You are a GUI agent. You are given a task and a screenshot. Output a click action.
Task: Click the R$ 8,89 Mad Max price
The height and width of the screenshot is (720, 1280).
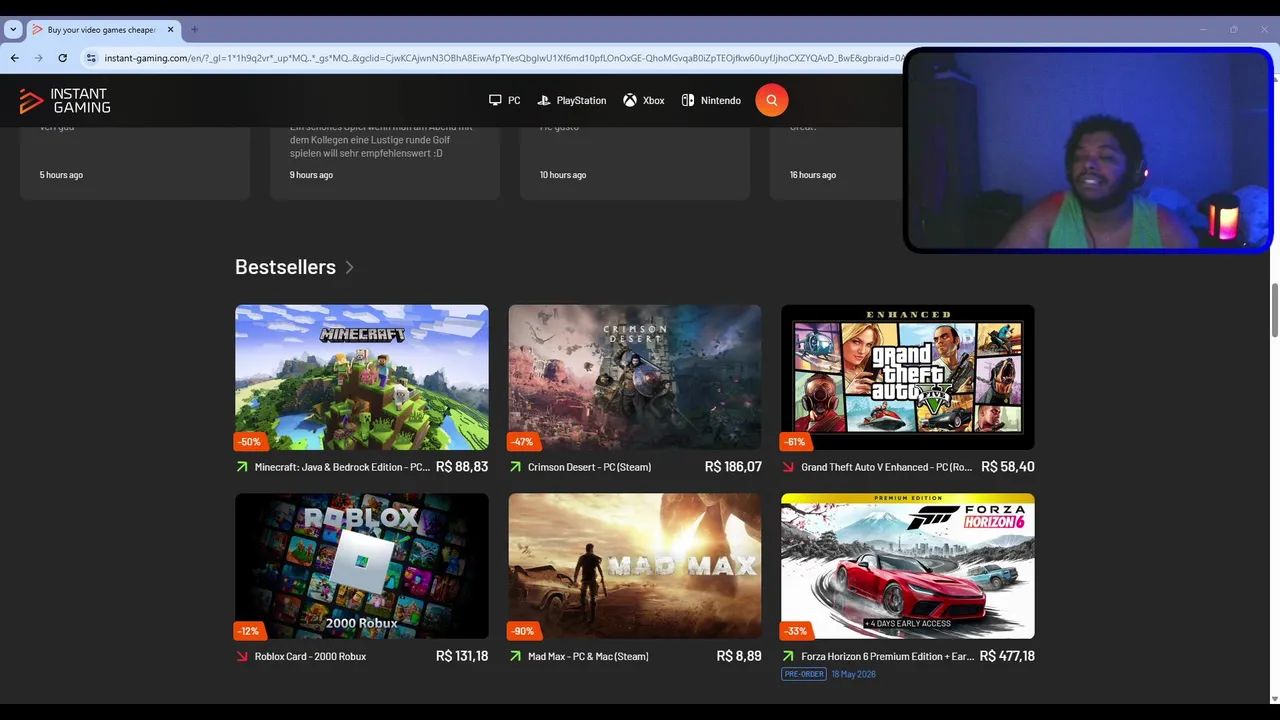coord(739,657)
